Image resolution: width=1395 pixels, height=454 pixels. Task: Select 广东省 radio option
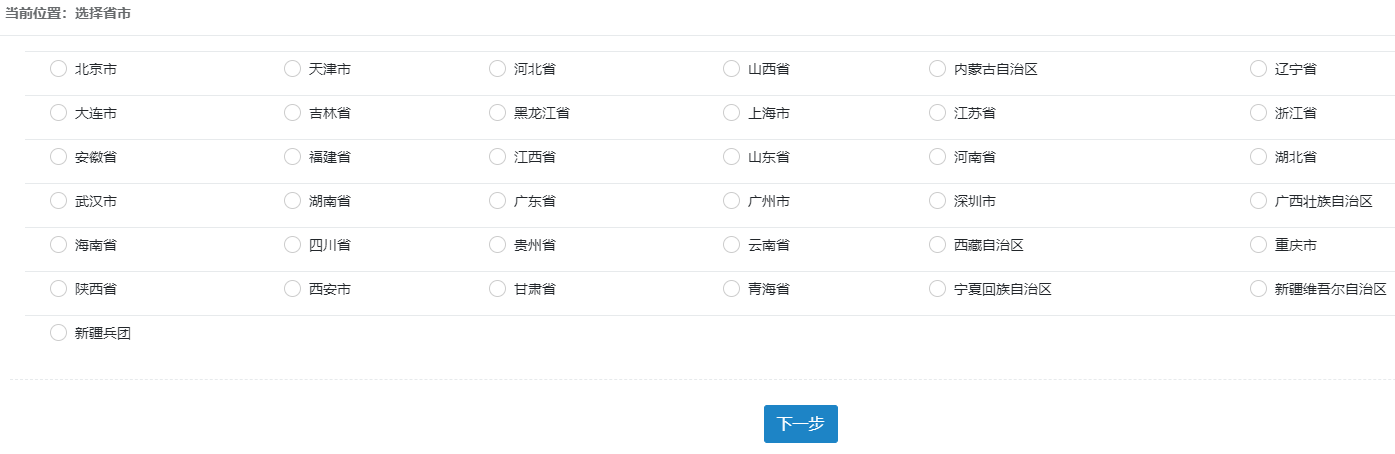tap(497, 201)
